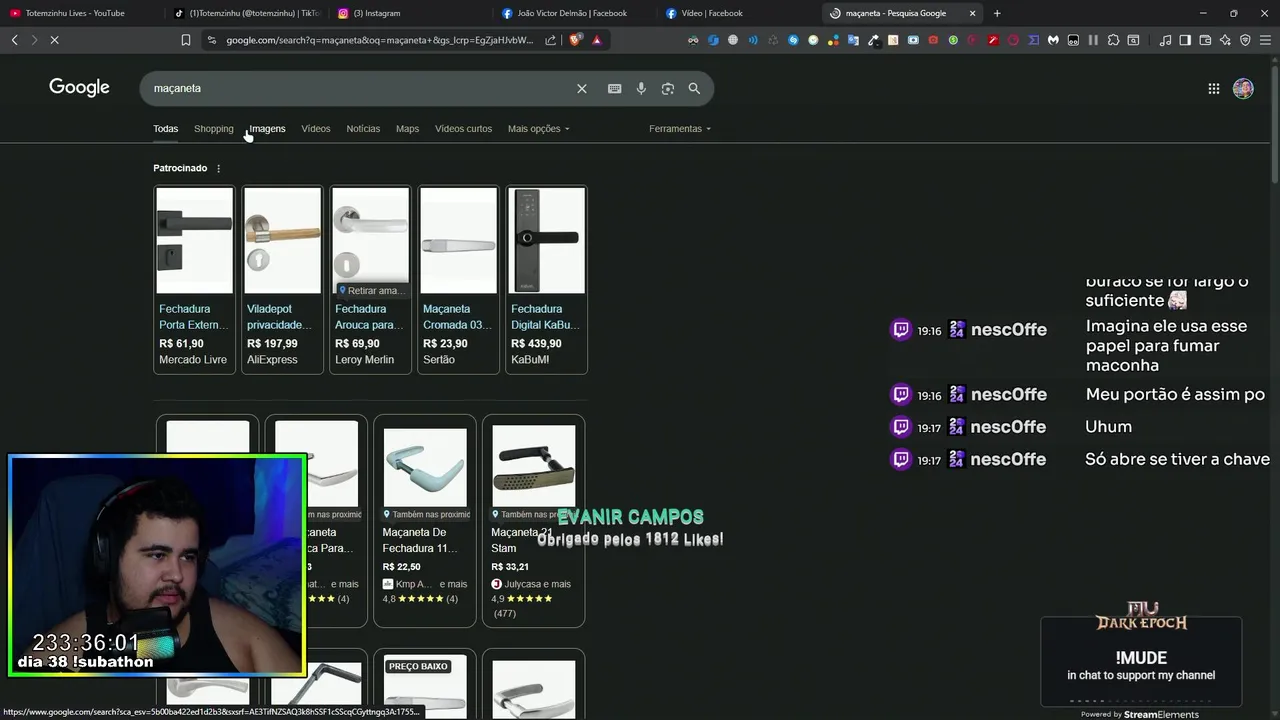Open the Leo AI assistant
Screen dimensions: 1280x720
pos(1225,40)
